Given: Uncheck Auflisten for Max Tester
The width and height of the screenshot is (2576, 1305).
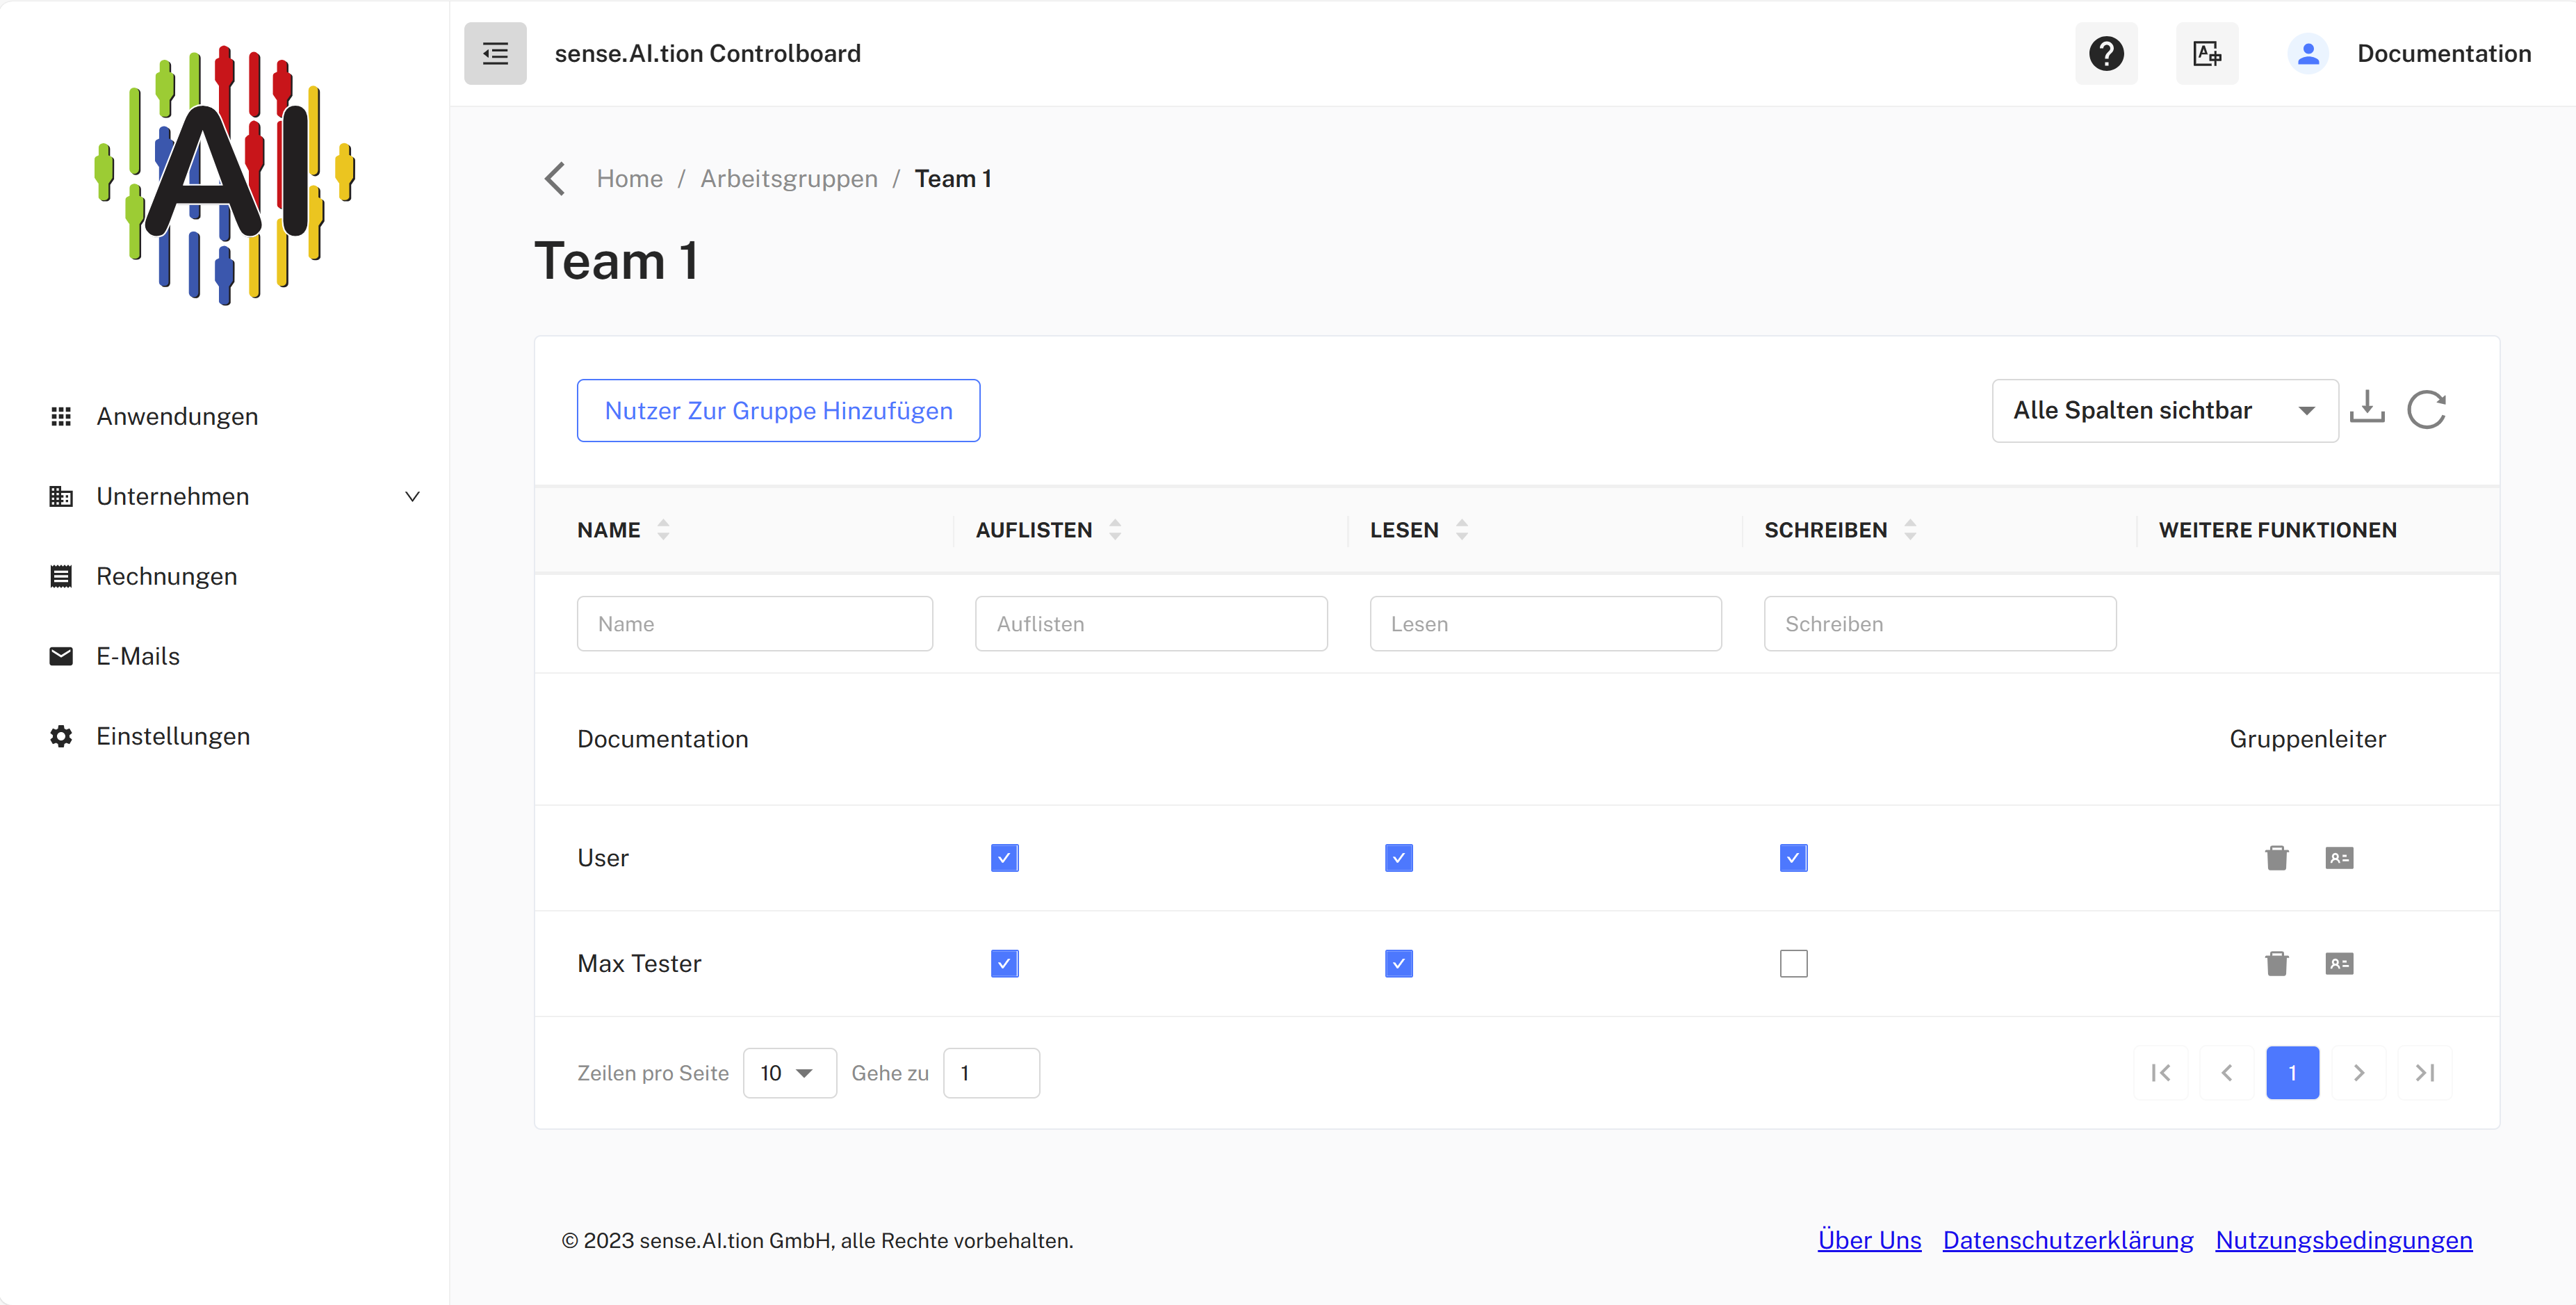Looking at the screenshot, I should click(x=1005, y=964).
